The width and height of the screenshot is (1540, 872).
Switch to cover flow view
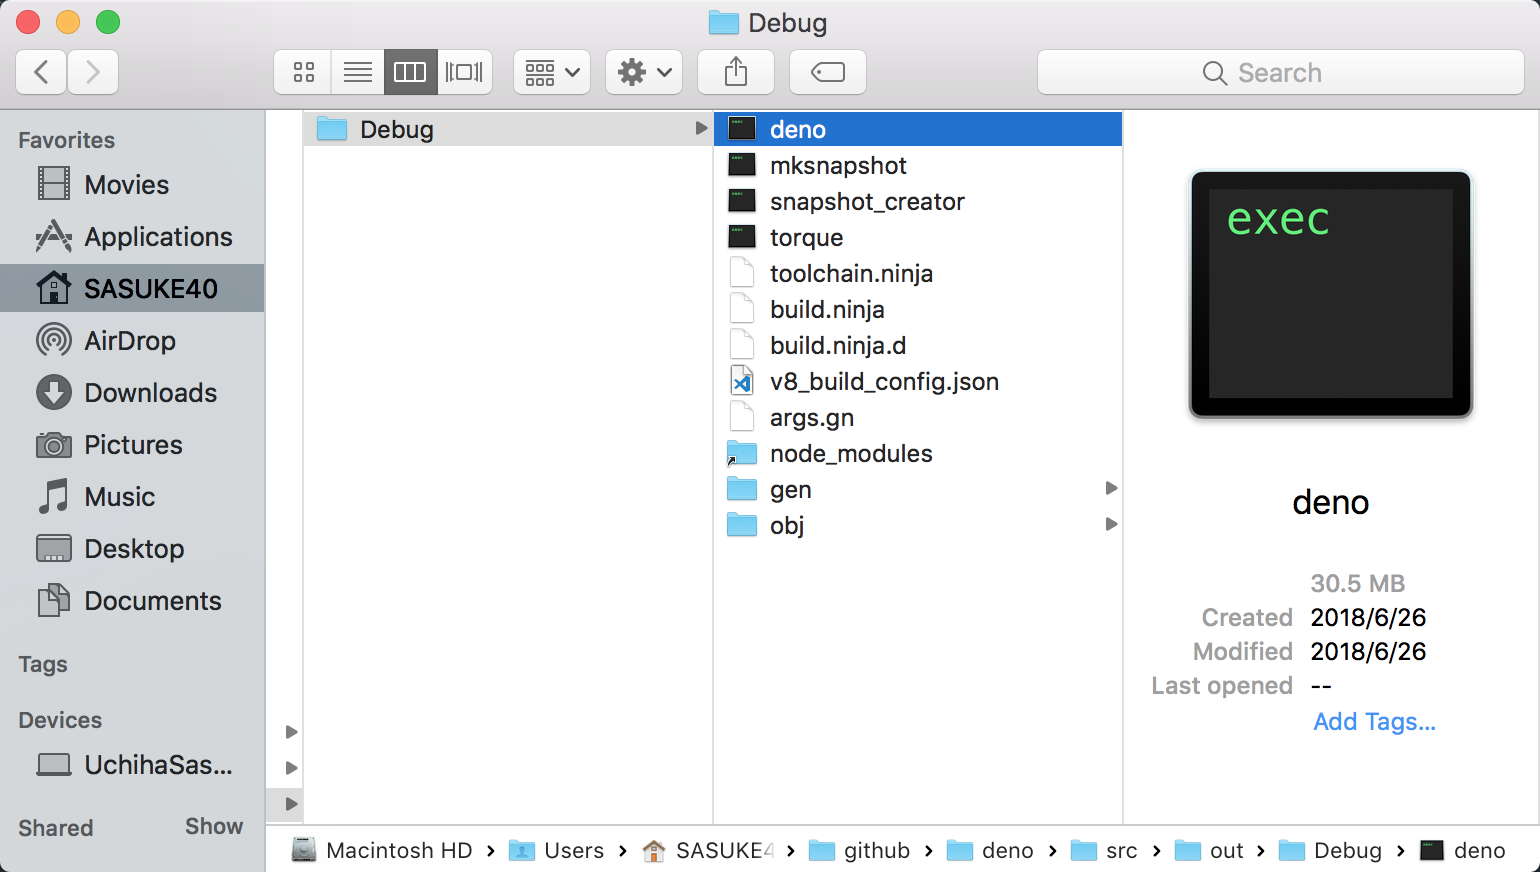tap(464, 72)
